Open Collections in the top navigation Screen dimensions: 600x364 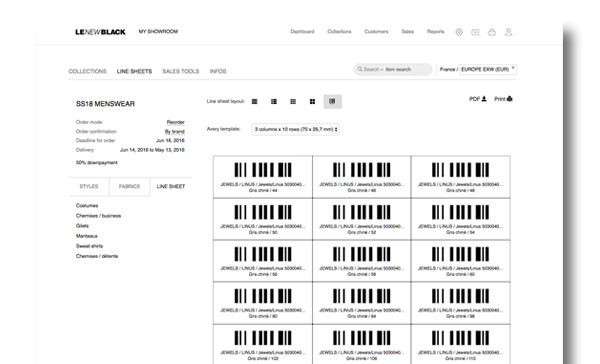(339, 32)
